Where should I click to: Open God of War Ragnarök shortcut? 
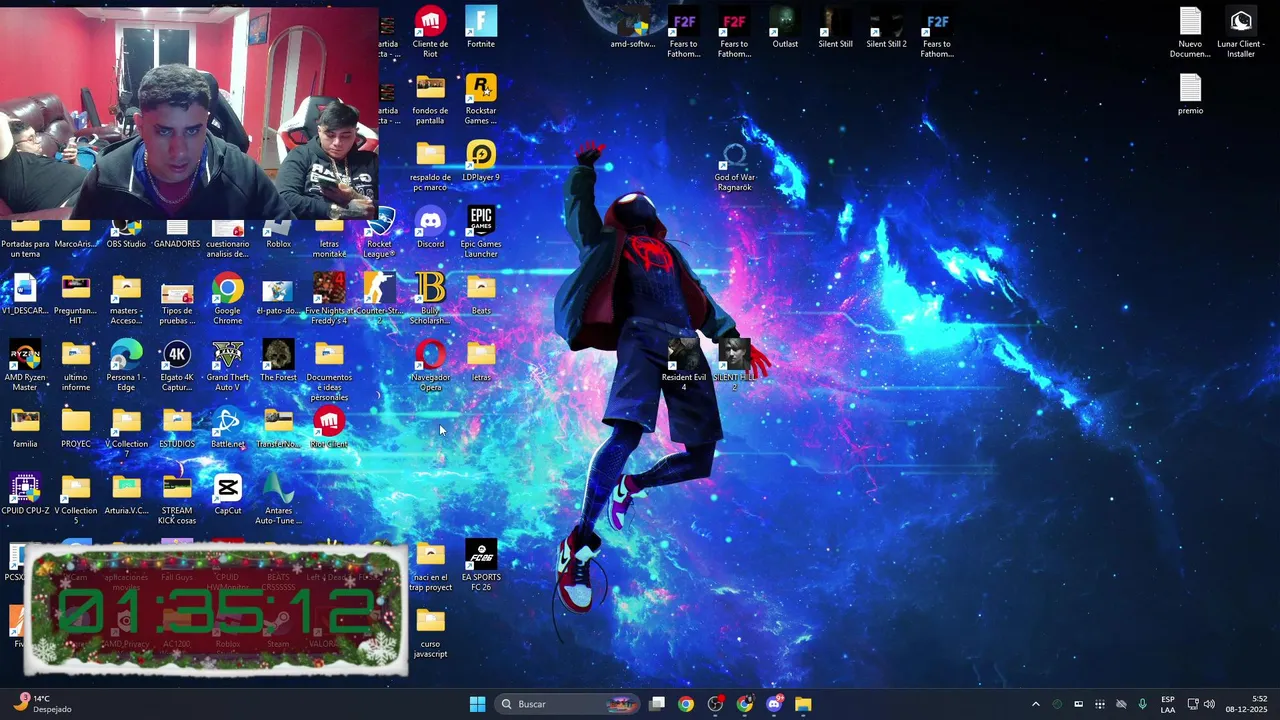pyautogui.click(x=735, y=166)
